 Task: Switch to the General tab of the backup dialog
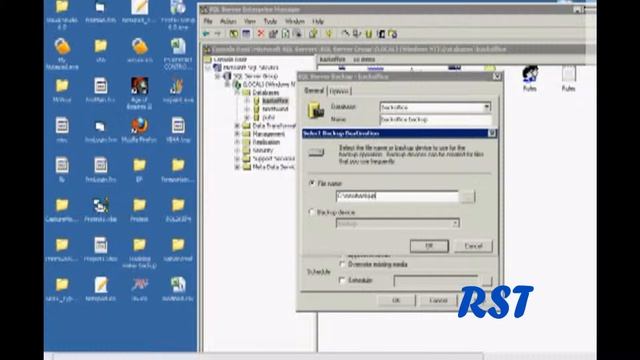pos(314,91)
